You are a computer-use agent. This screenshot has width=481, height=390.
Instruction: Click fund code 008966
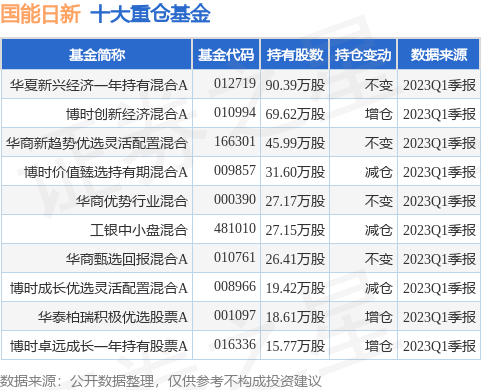(235, 287)
